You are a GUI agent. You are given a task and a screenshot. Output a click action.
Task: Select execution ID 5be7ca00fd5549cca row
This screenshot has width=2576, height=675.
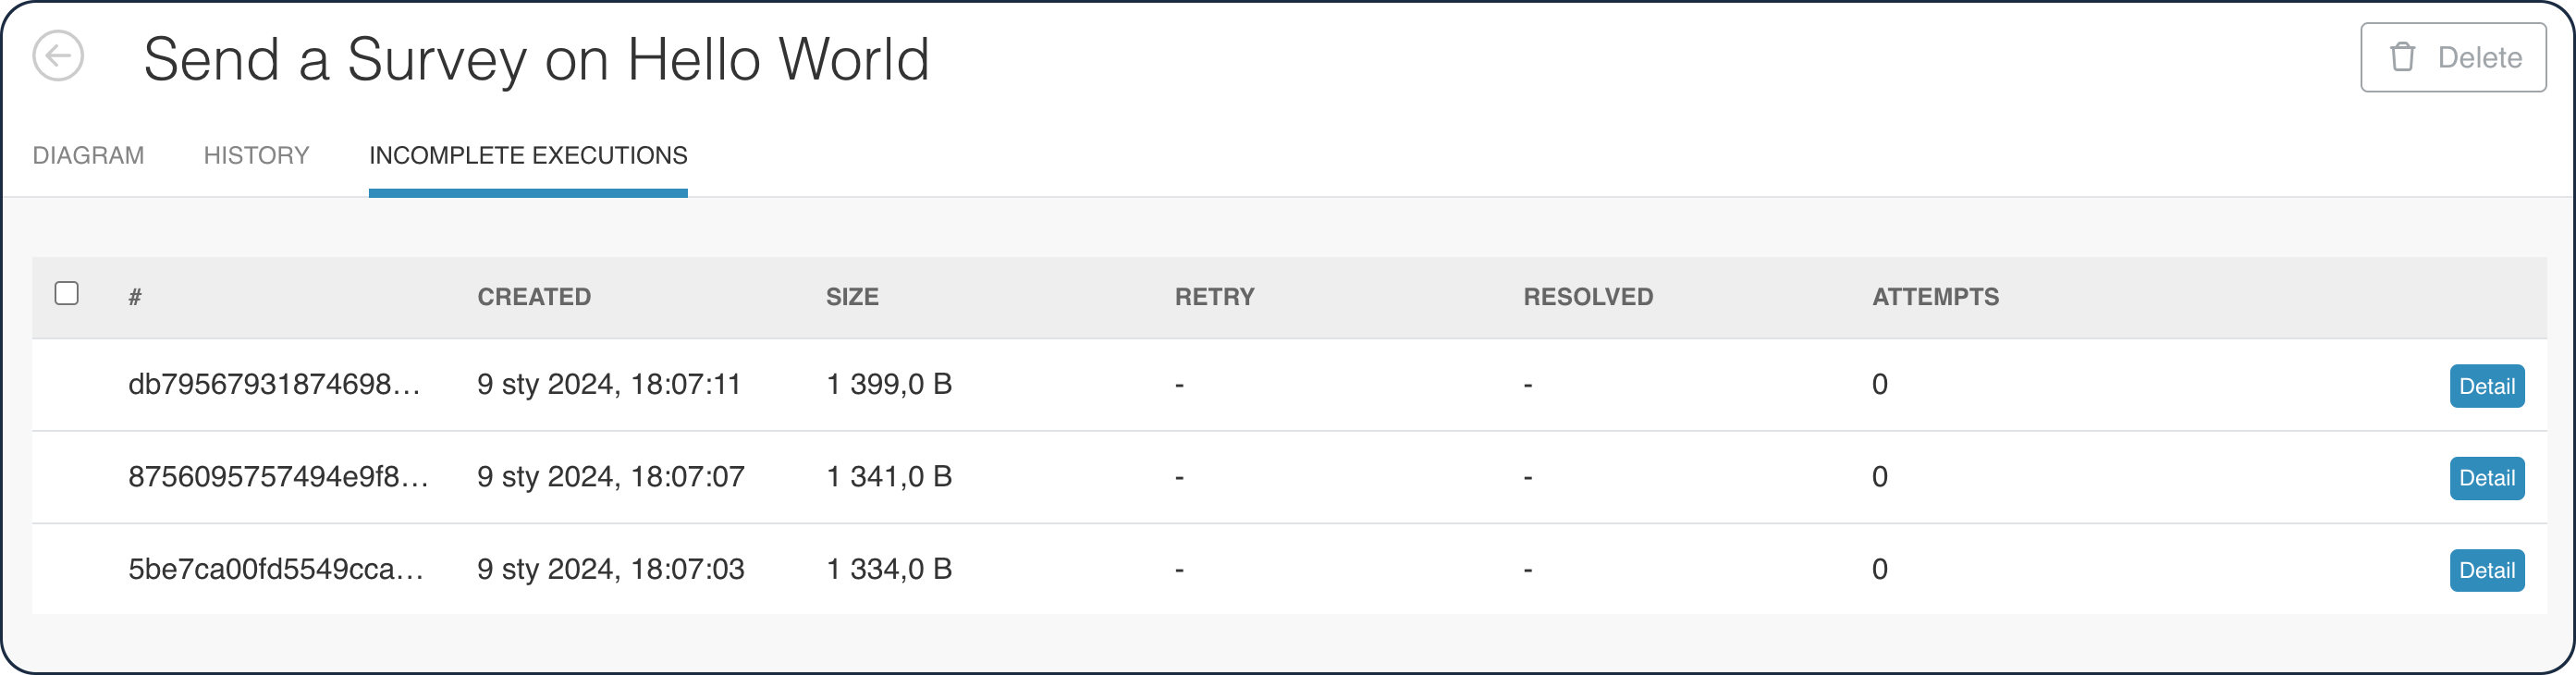pos(276,569)
